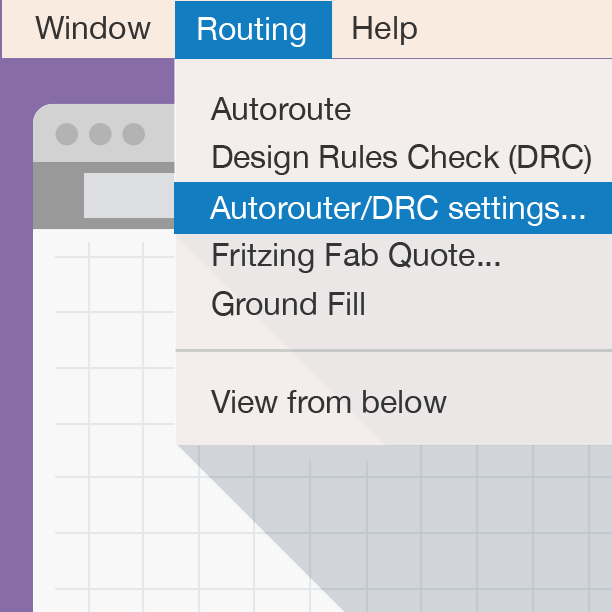Viewport: 612px width, 612px height.
Task: Click the Routing menu in the menu bar
Action: tap(253, 30)
